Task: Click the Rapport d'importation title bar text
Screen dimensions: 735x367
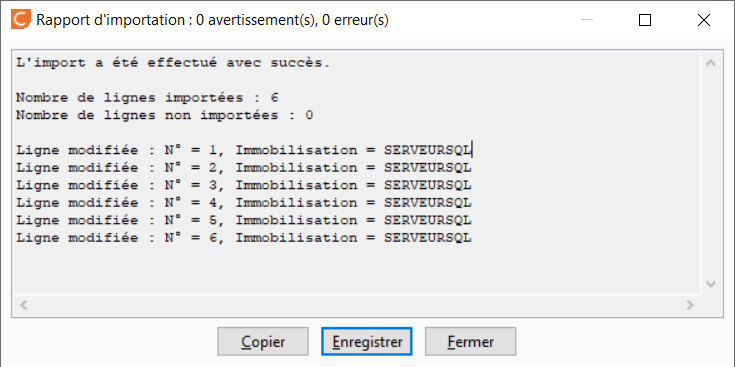Action: pyautogui.click(x=212, y=20)
